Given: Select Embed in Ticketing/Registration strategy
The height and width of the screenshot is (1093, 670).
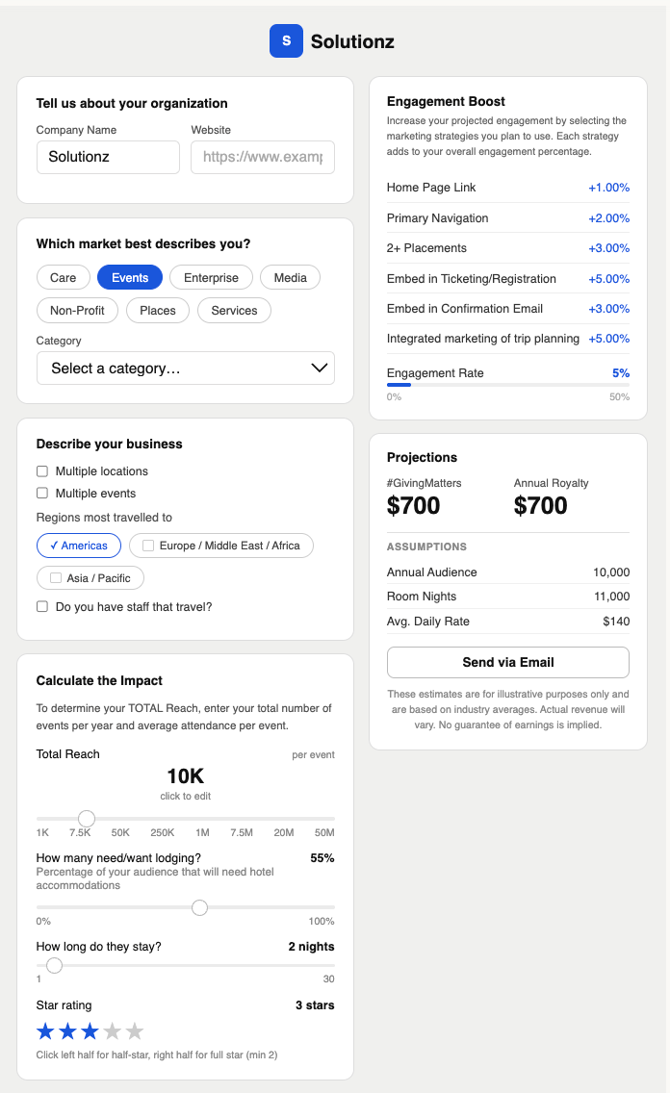Looking at the screenshot, I should pos(508,279).
